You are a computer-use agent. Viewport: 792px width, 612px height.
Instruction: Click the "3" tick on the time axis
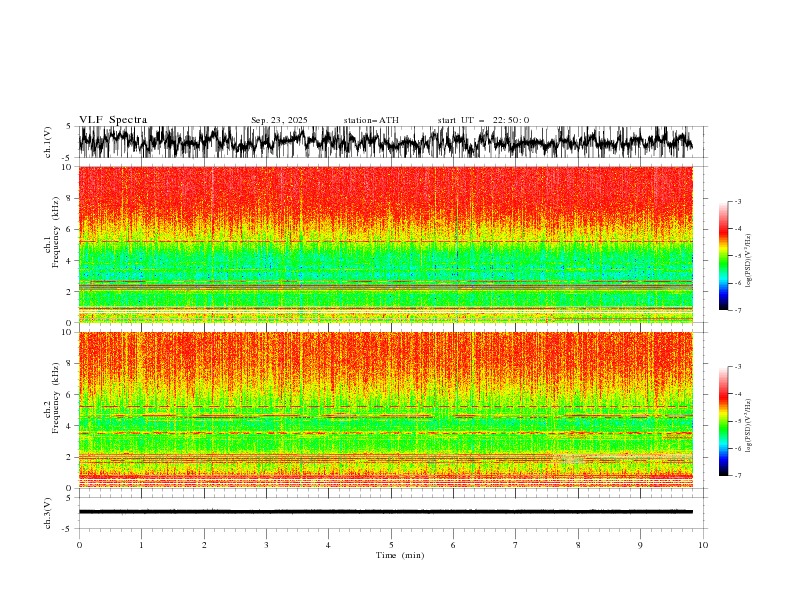coord(266,545)
